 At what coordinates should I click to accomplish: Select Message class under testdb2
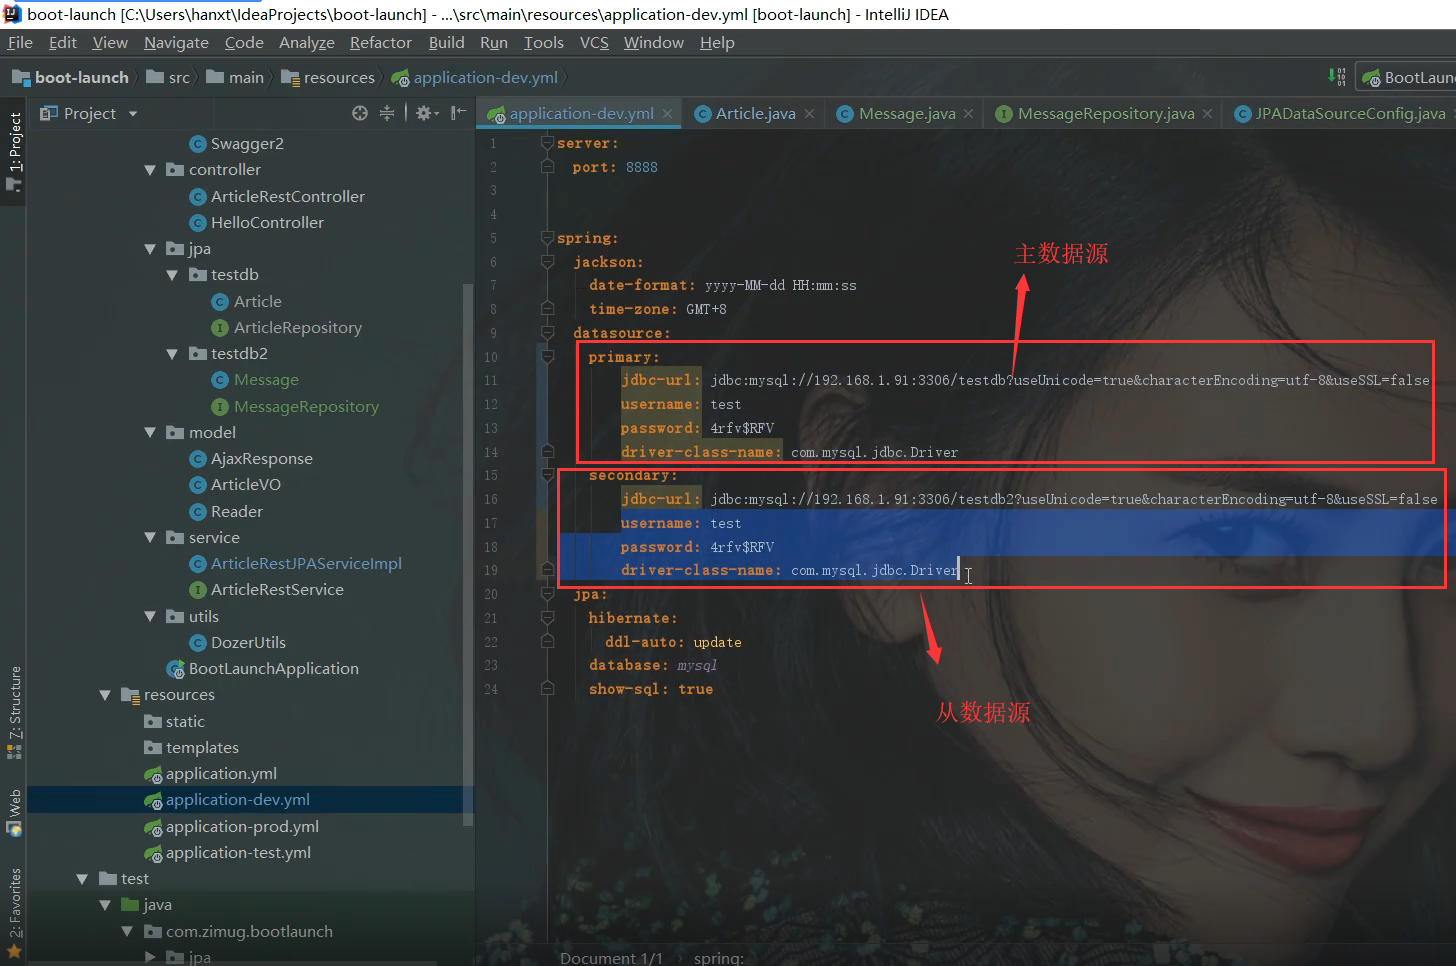click(255, 380)
